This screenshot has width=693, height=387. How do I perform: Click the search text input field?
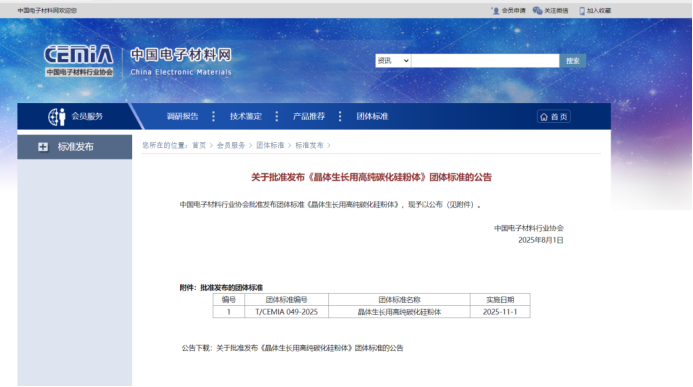(x=485, y=61)
